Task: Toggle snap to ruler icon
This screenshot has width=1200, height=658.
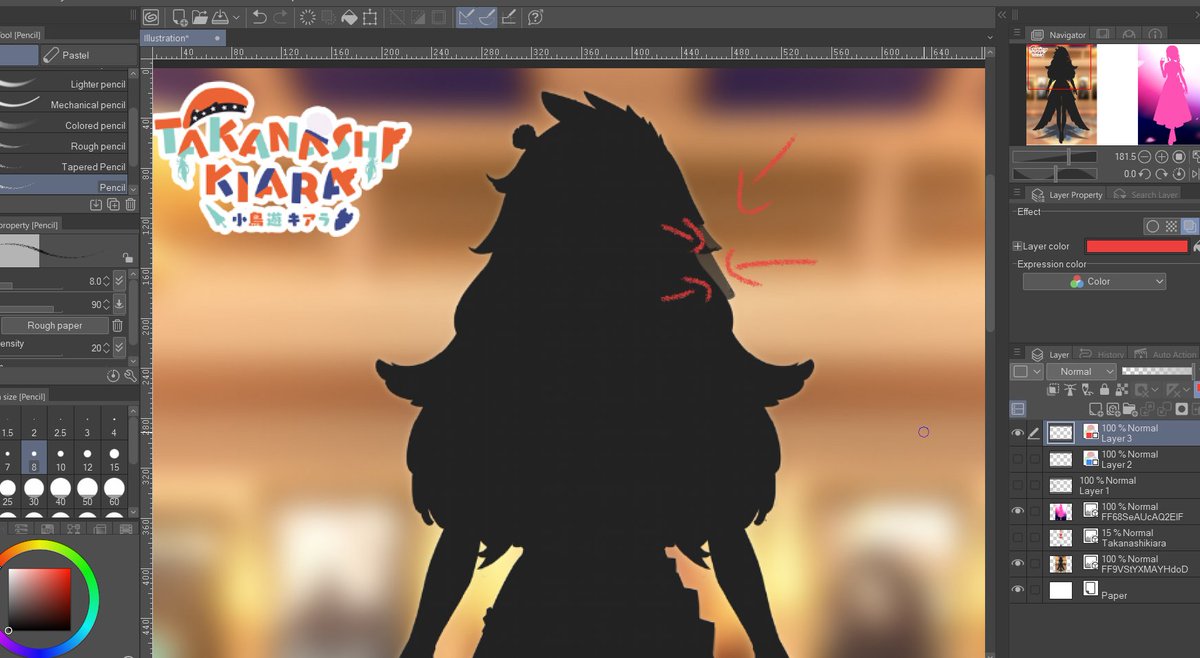Action: pos(467,17)
